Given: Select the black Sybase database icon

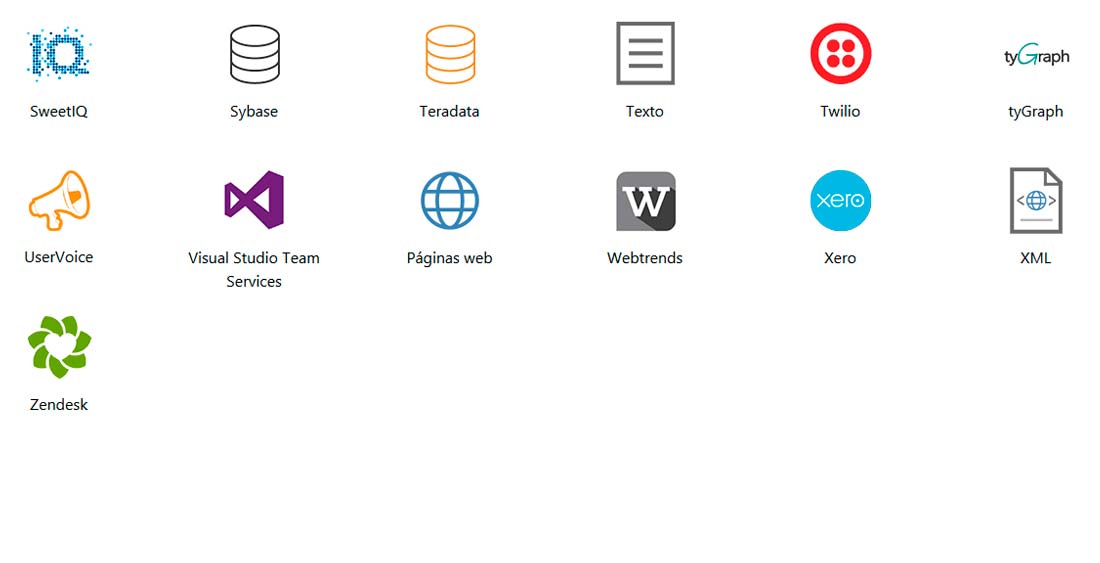Looking at the screenshot, I should pos(255,54).
